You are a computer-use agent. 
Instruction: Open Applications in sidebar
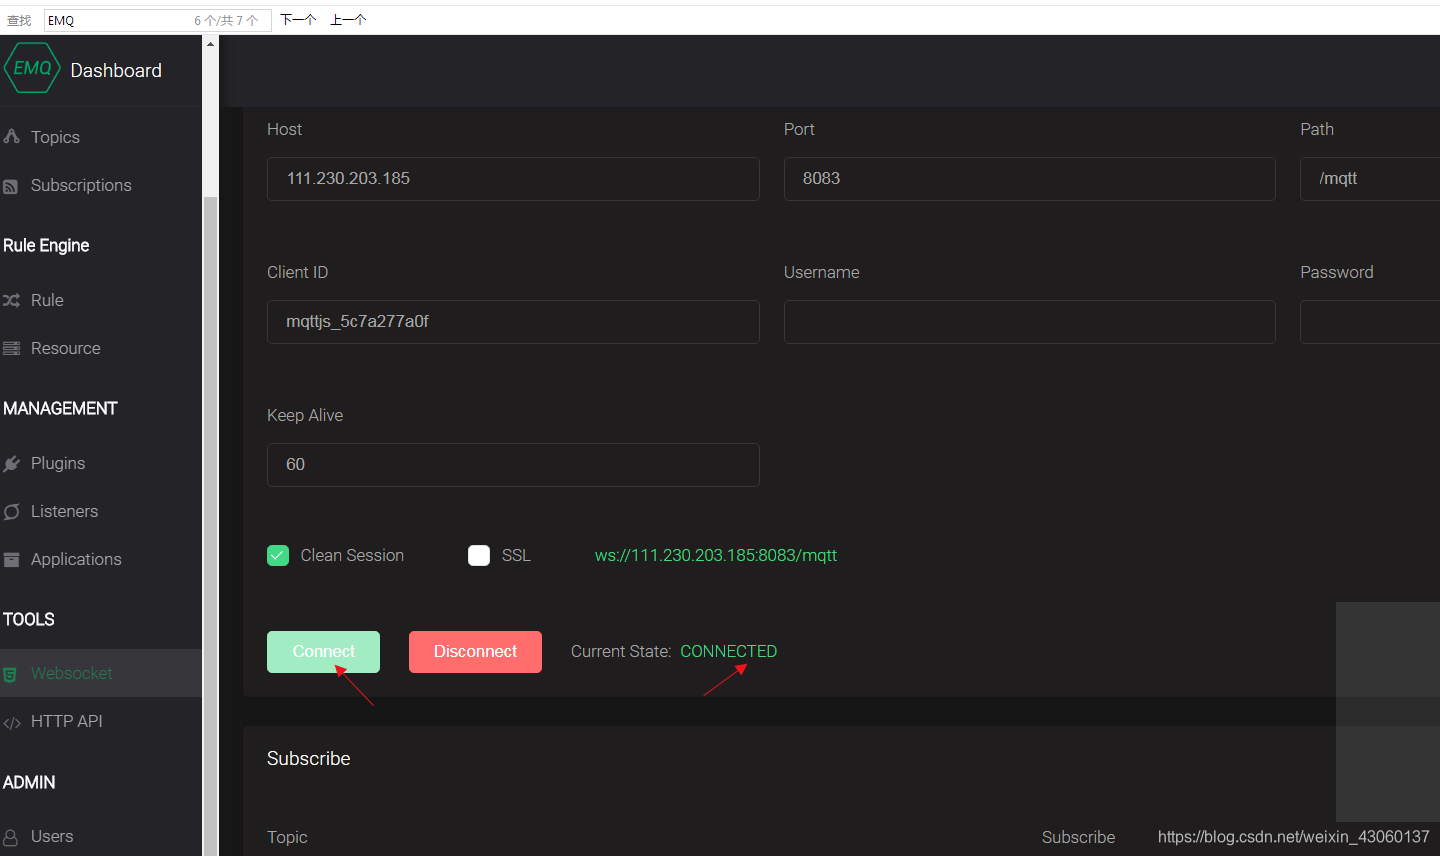click(76, 559)
